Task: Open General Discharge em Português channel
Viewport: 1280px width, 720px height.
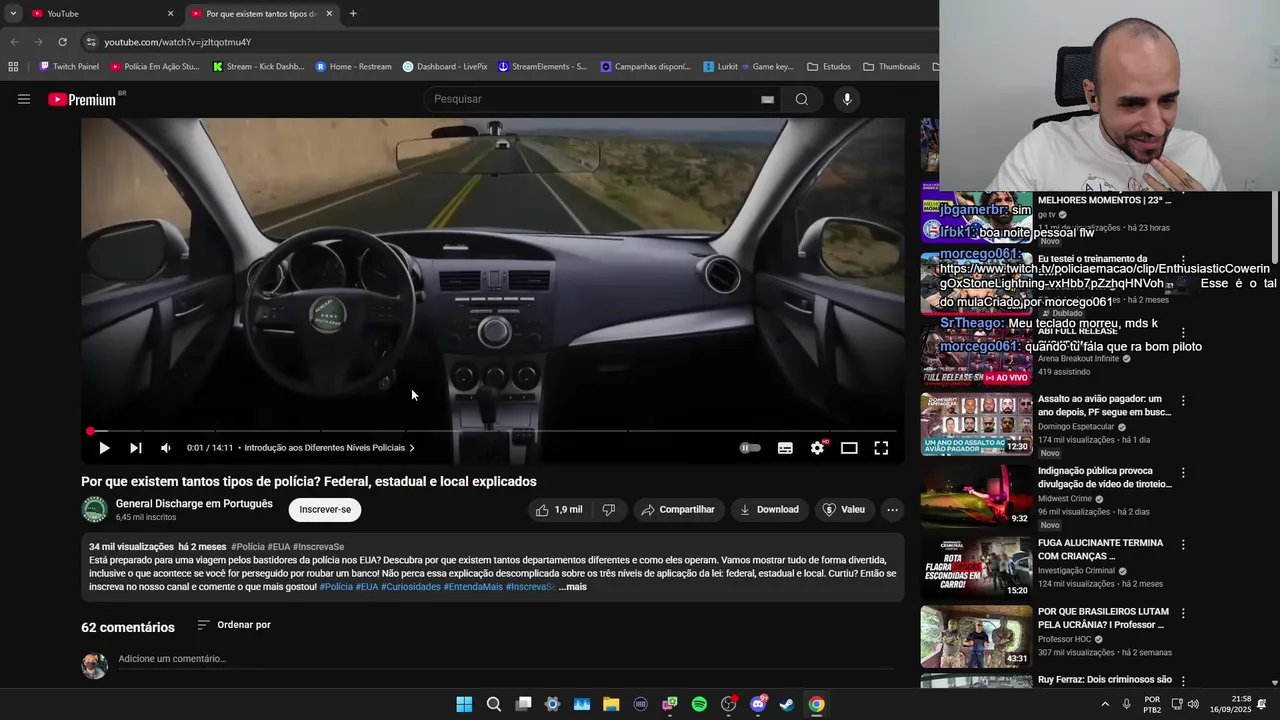Action: [194, 504]
